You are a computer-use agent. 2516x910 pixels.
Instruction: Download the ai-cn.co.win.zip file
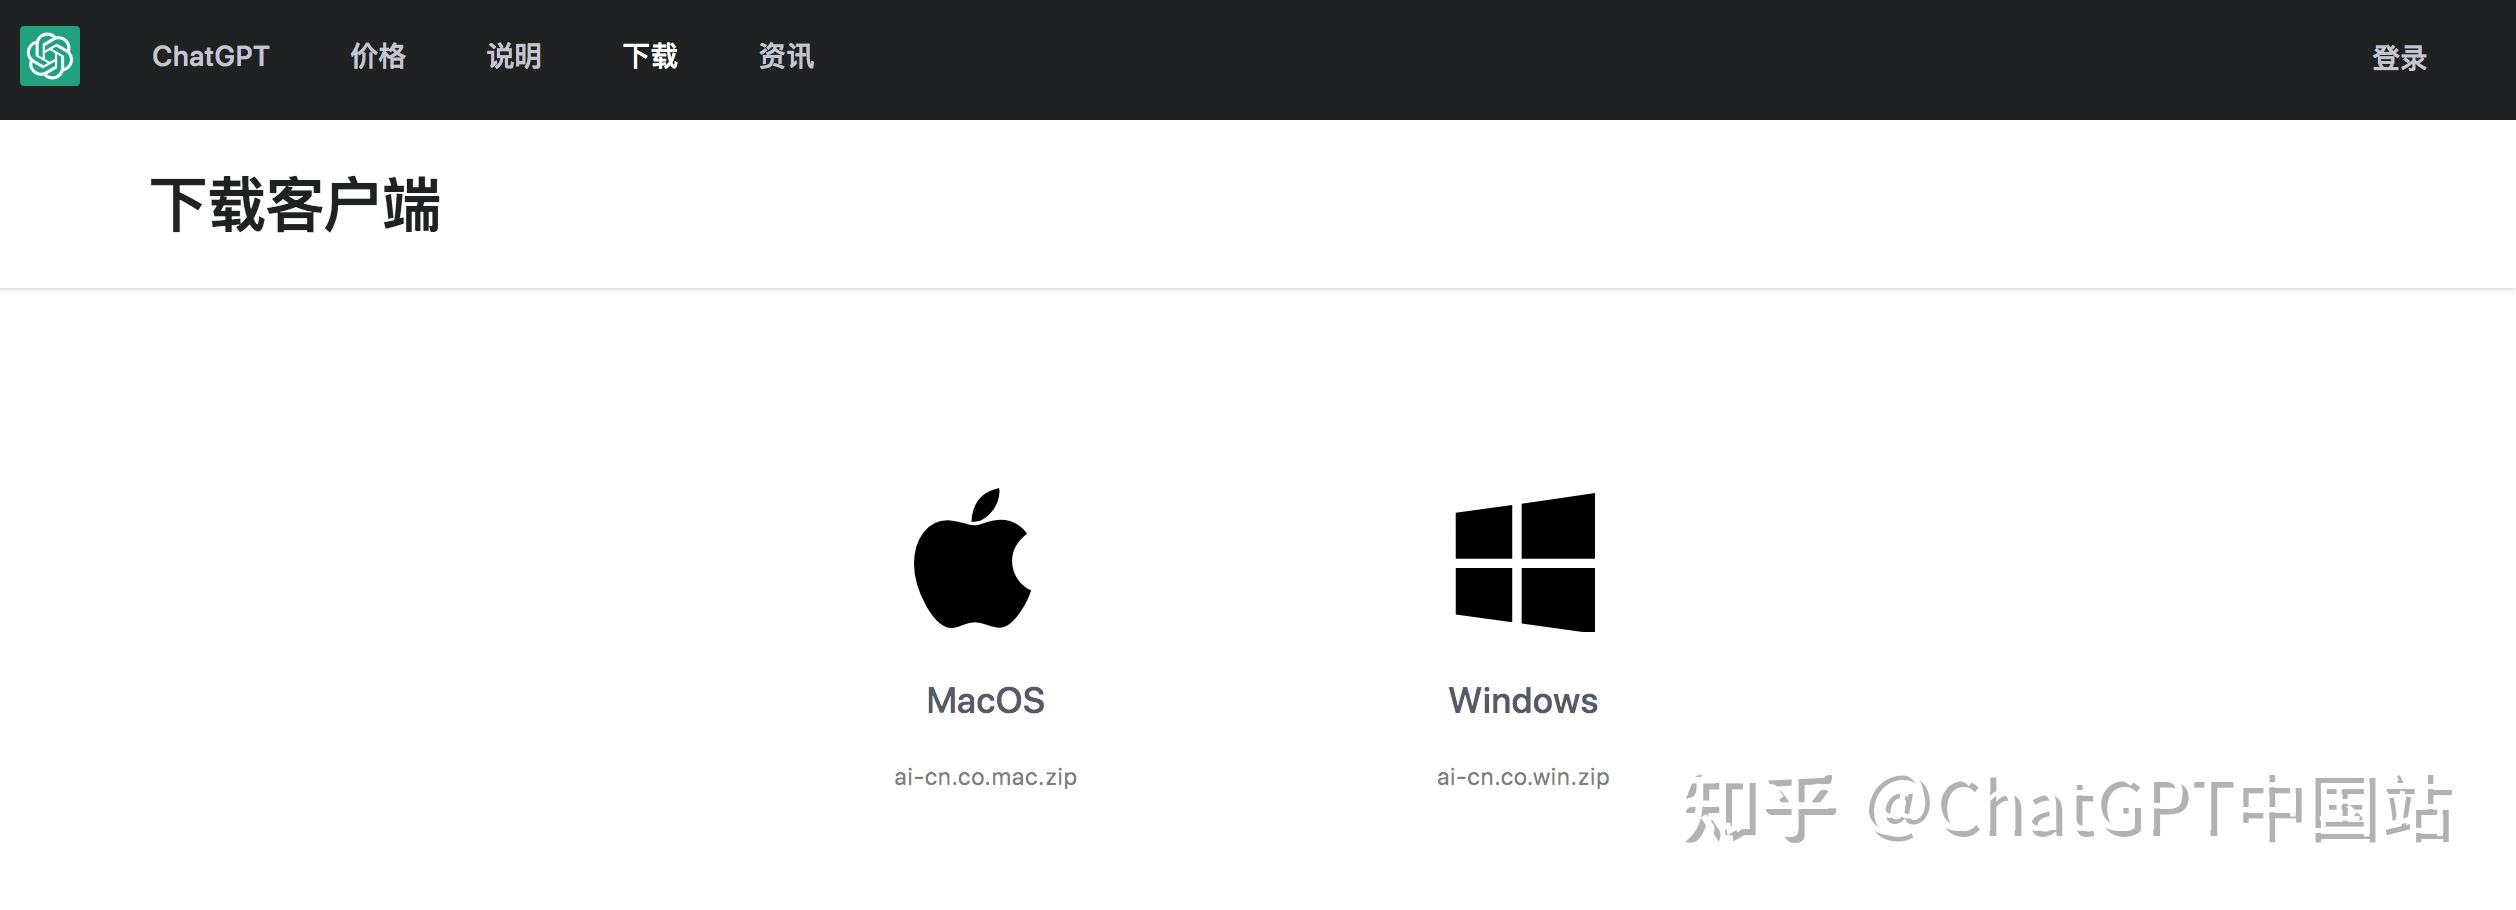coord(1523,777)
